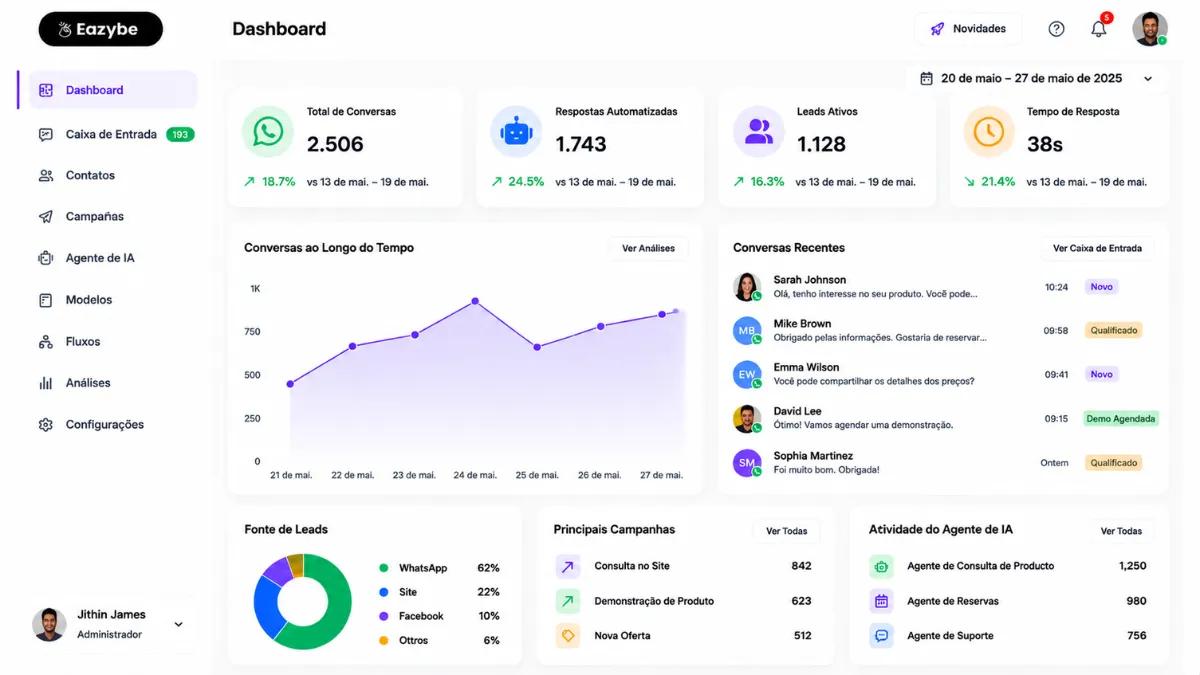1200x675 pixels.
Task: Click Ver Análises button
Action: 648,248
